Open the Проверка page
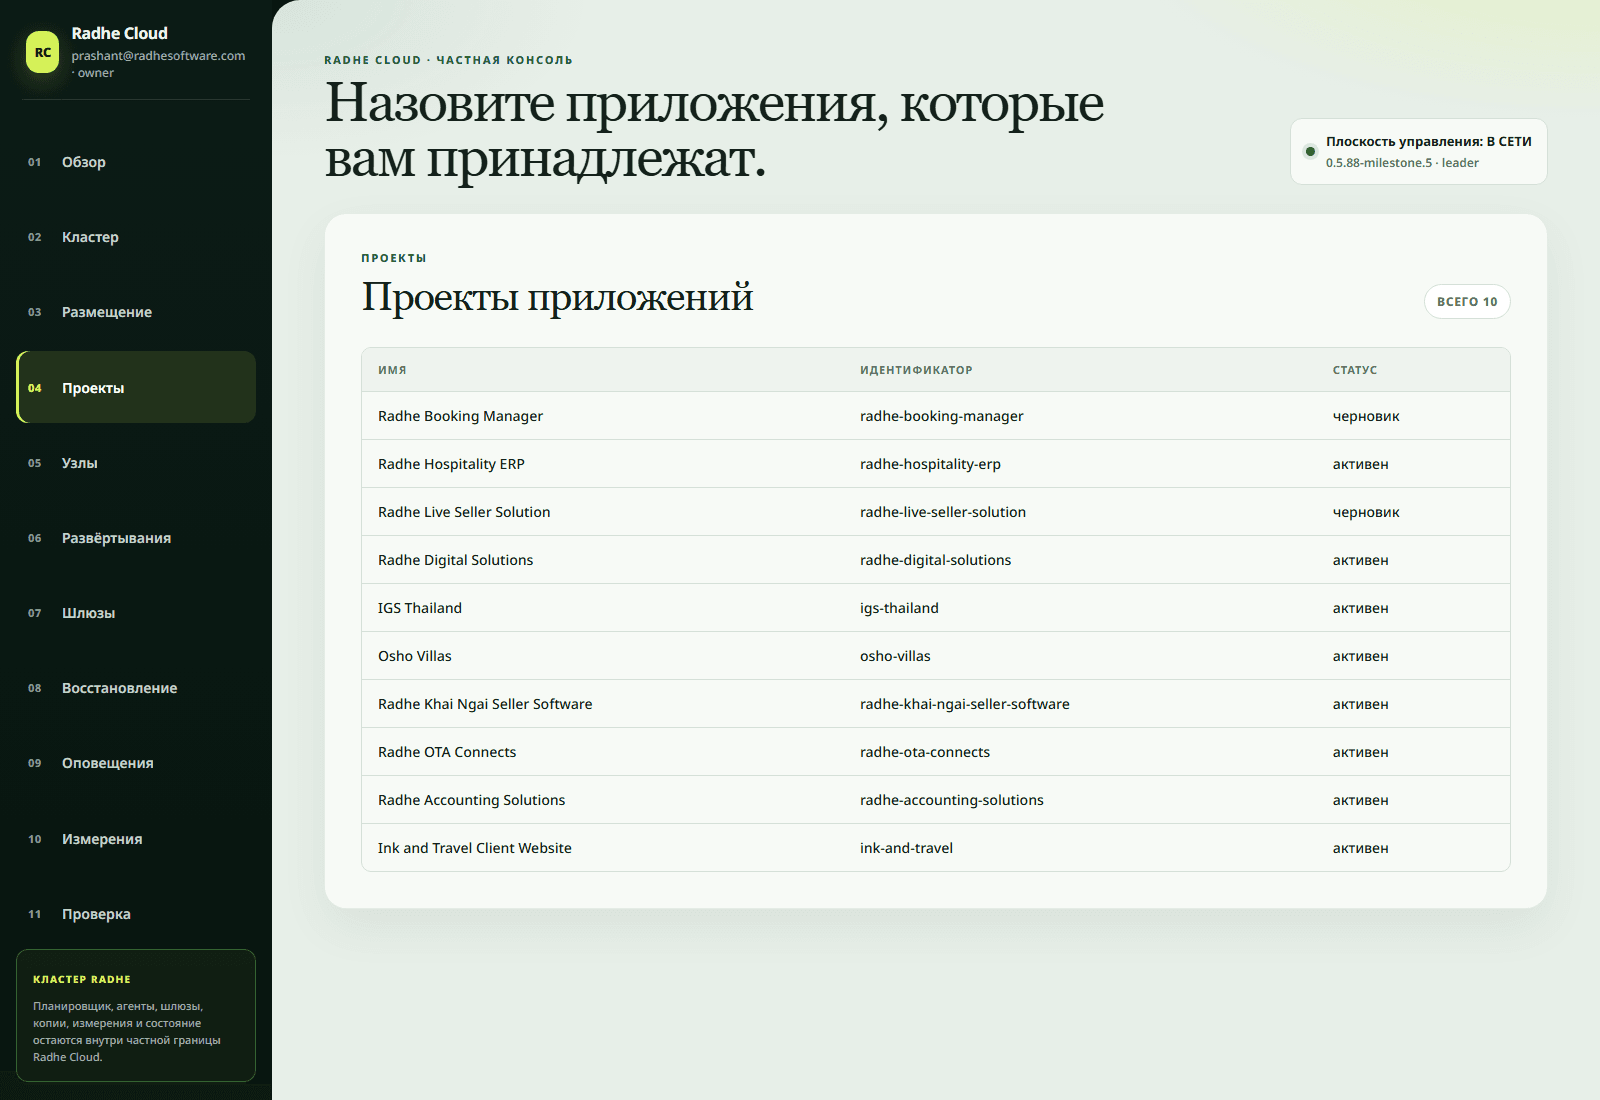Screen dimensions: 1600x1100 point(136,914)
